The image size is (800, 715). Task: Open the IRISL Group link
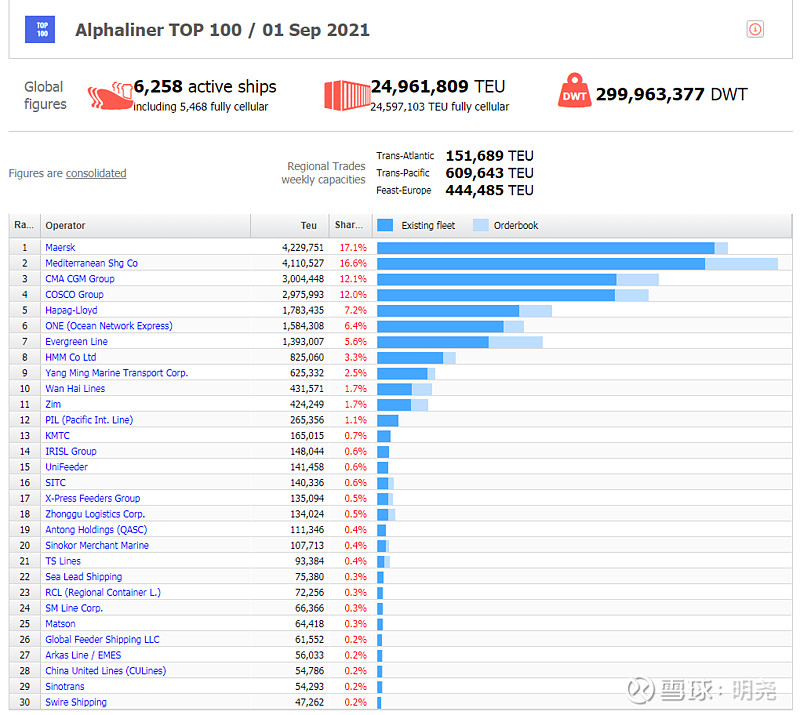(70, 452)
